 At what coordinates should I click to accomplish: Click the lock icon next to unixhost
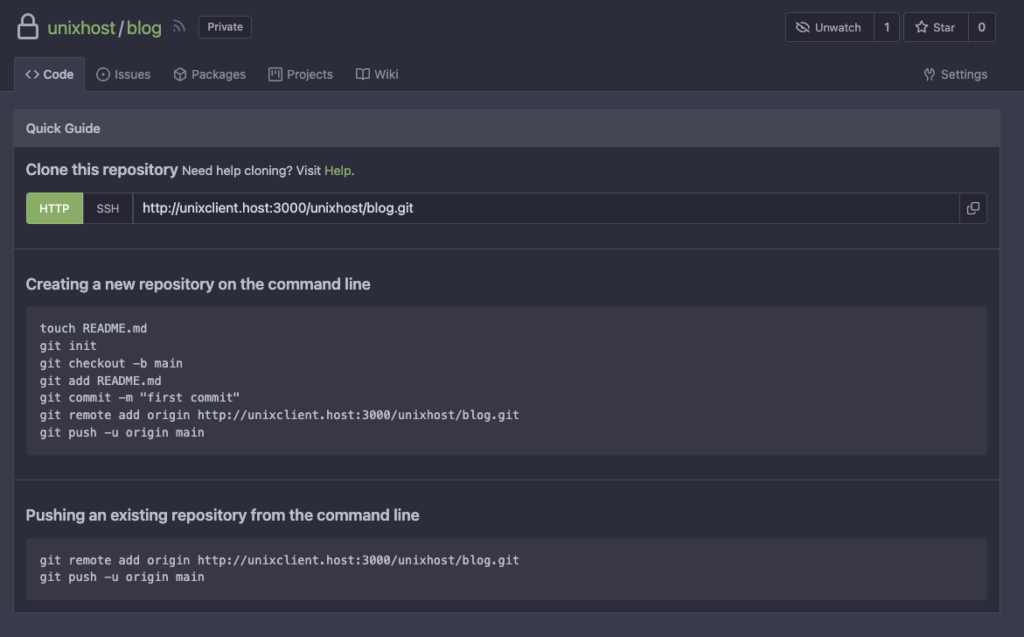[x=27, y=27]
